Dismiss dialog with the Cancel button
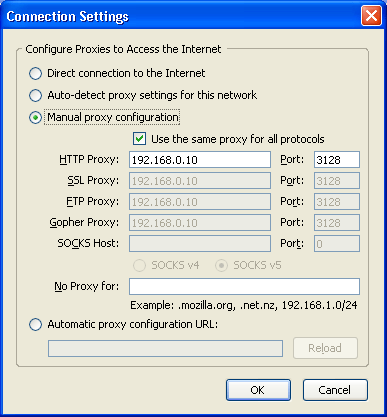Image resolution: width=387 pixels, height=417 pixels. [335, 390]
